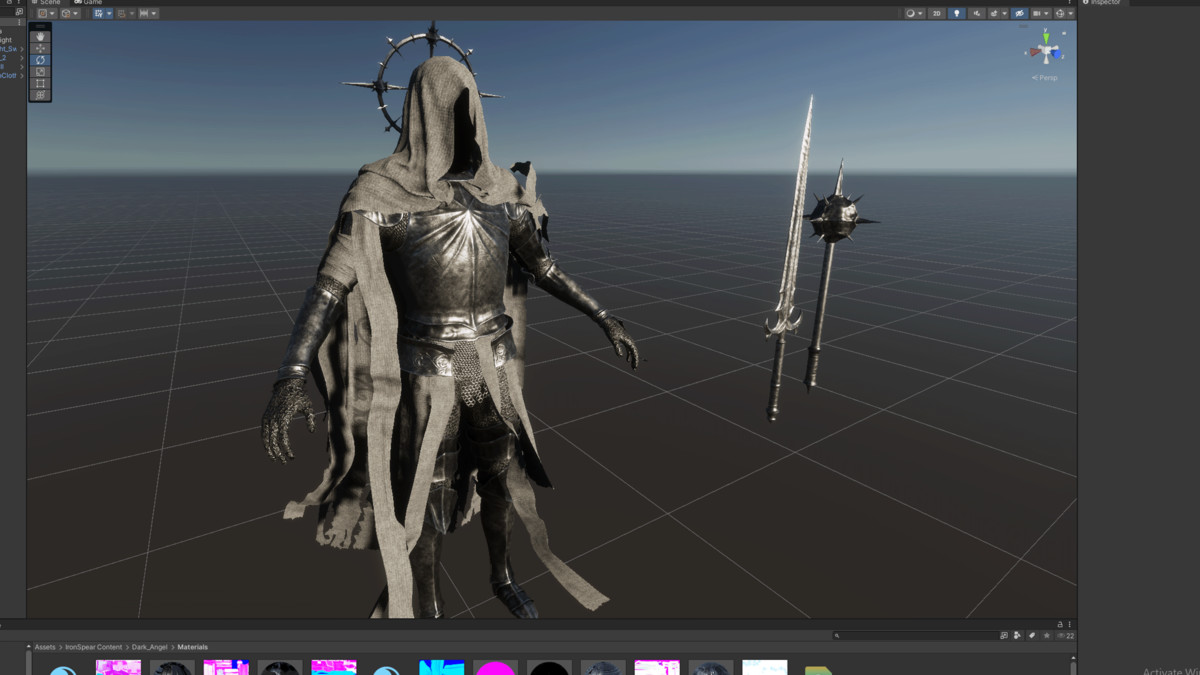Open the Gizmos dropdown arrow
1200x675 pixels.
tap(1071, 13)
